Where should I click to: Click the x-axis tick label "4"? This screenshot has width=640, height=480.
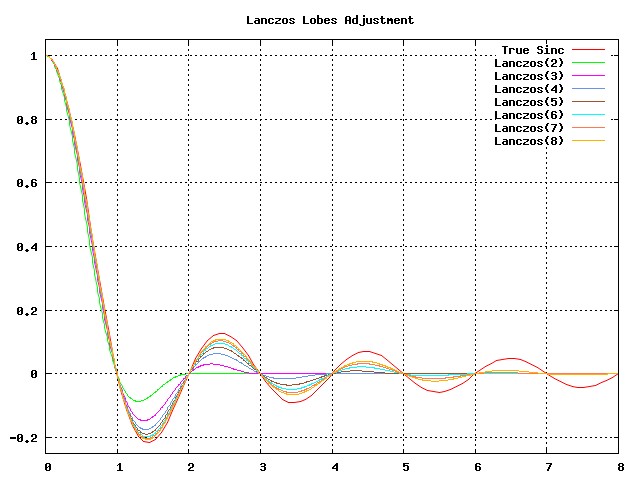coord(333,466)
